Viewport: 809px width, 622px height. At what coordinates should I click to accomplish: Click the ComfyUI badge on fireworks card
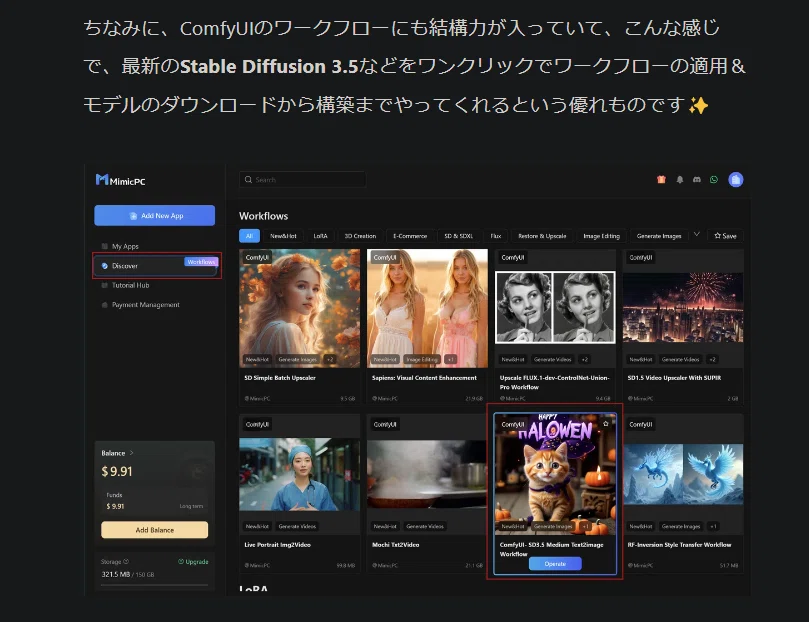click(641, 257)
